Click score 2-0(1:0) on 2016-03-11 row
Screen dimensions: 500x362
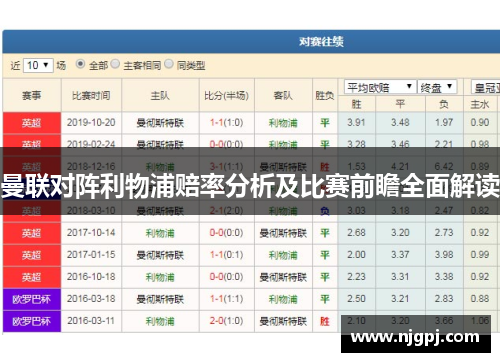pyautogui.click(x=227, y=321)
